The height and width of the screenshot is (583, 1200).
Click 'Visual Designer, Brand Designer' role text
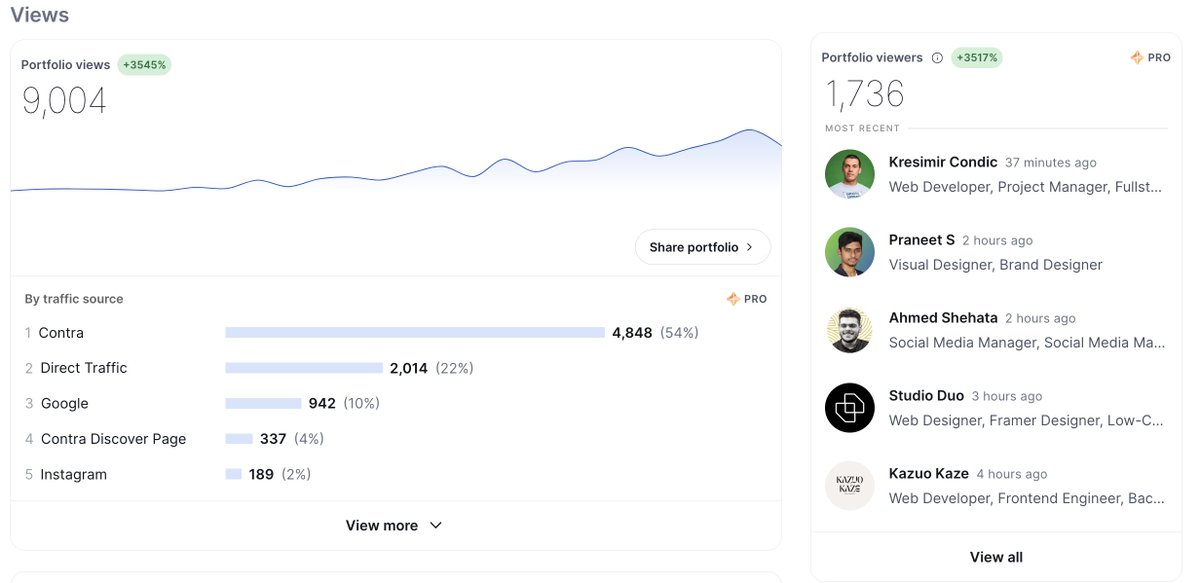click(995, 265)
